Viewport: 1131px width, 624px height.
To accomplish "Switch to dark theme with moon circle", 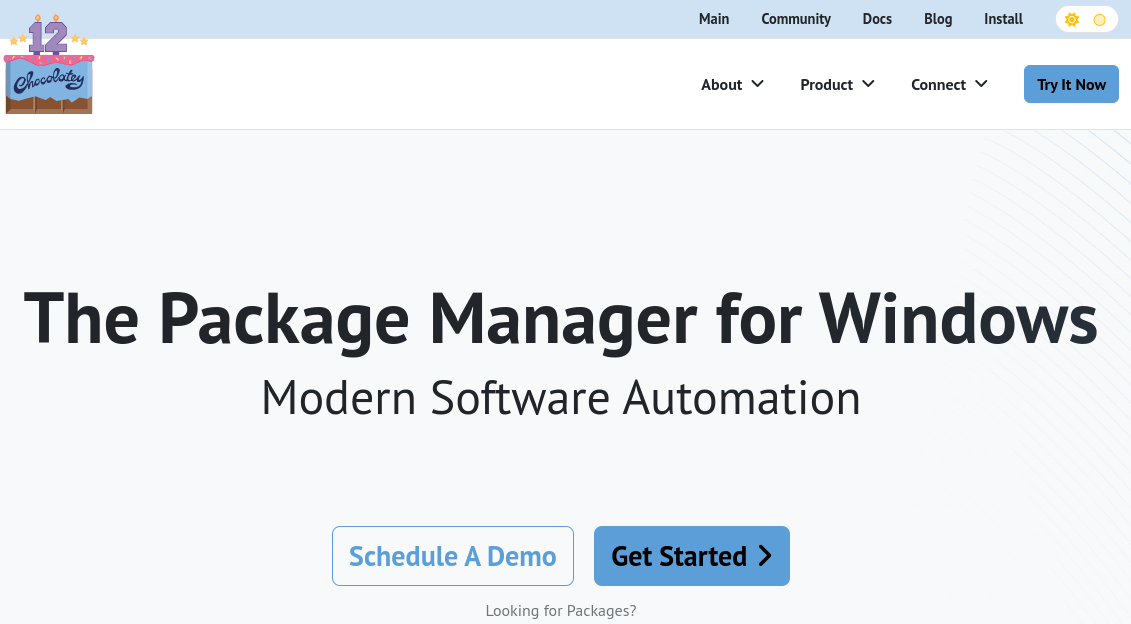I will 1099,19.
